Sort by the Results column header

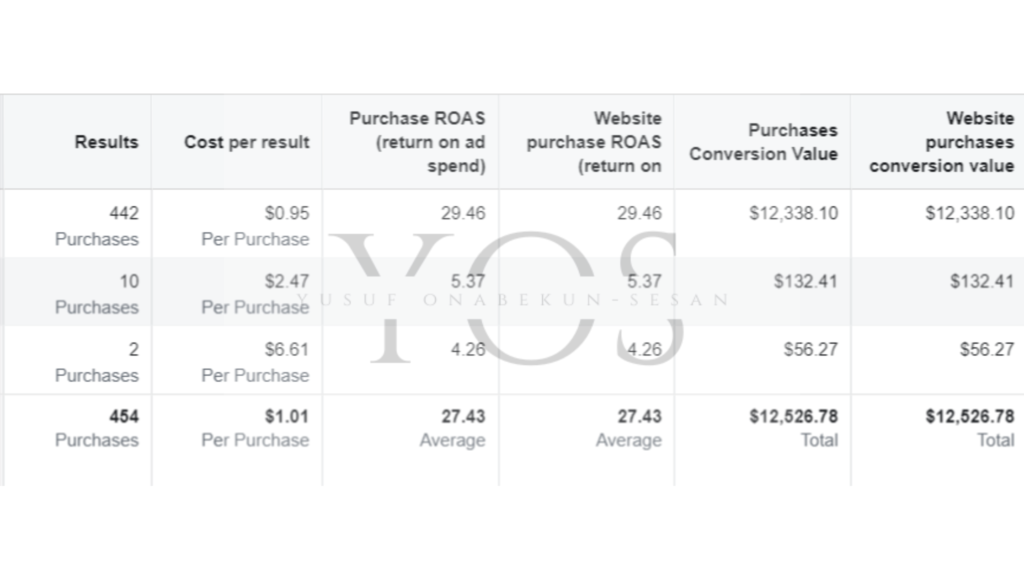[106, 142]
